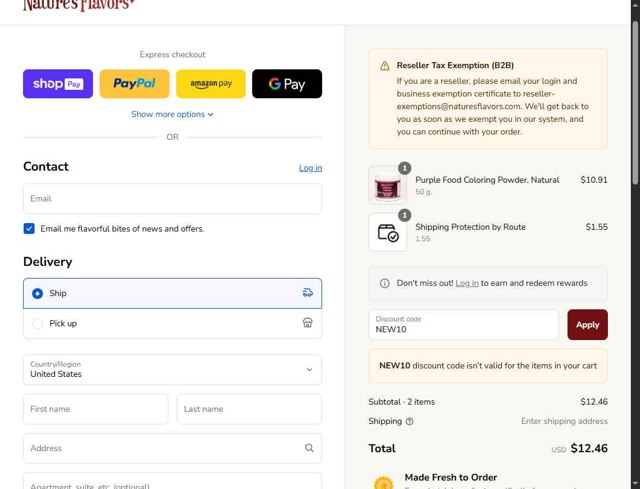The height and width of the screenshot is (489, 640).
Task: Click the page vertical scrollbar
Action: (636, 102)
